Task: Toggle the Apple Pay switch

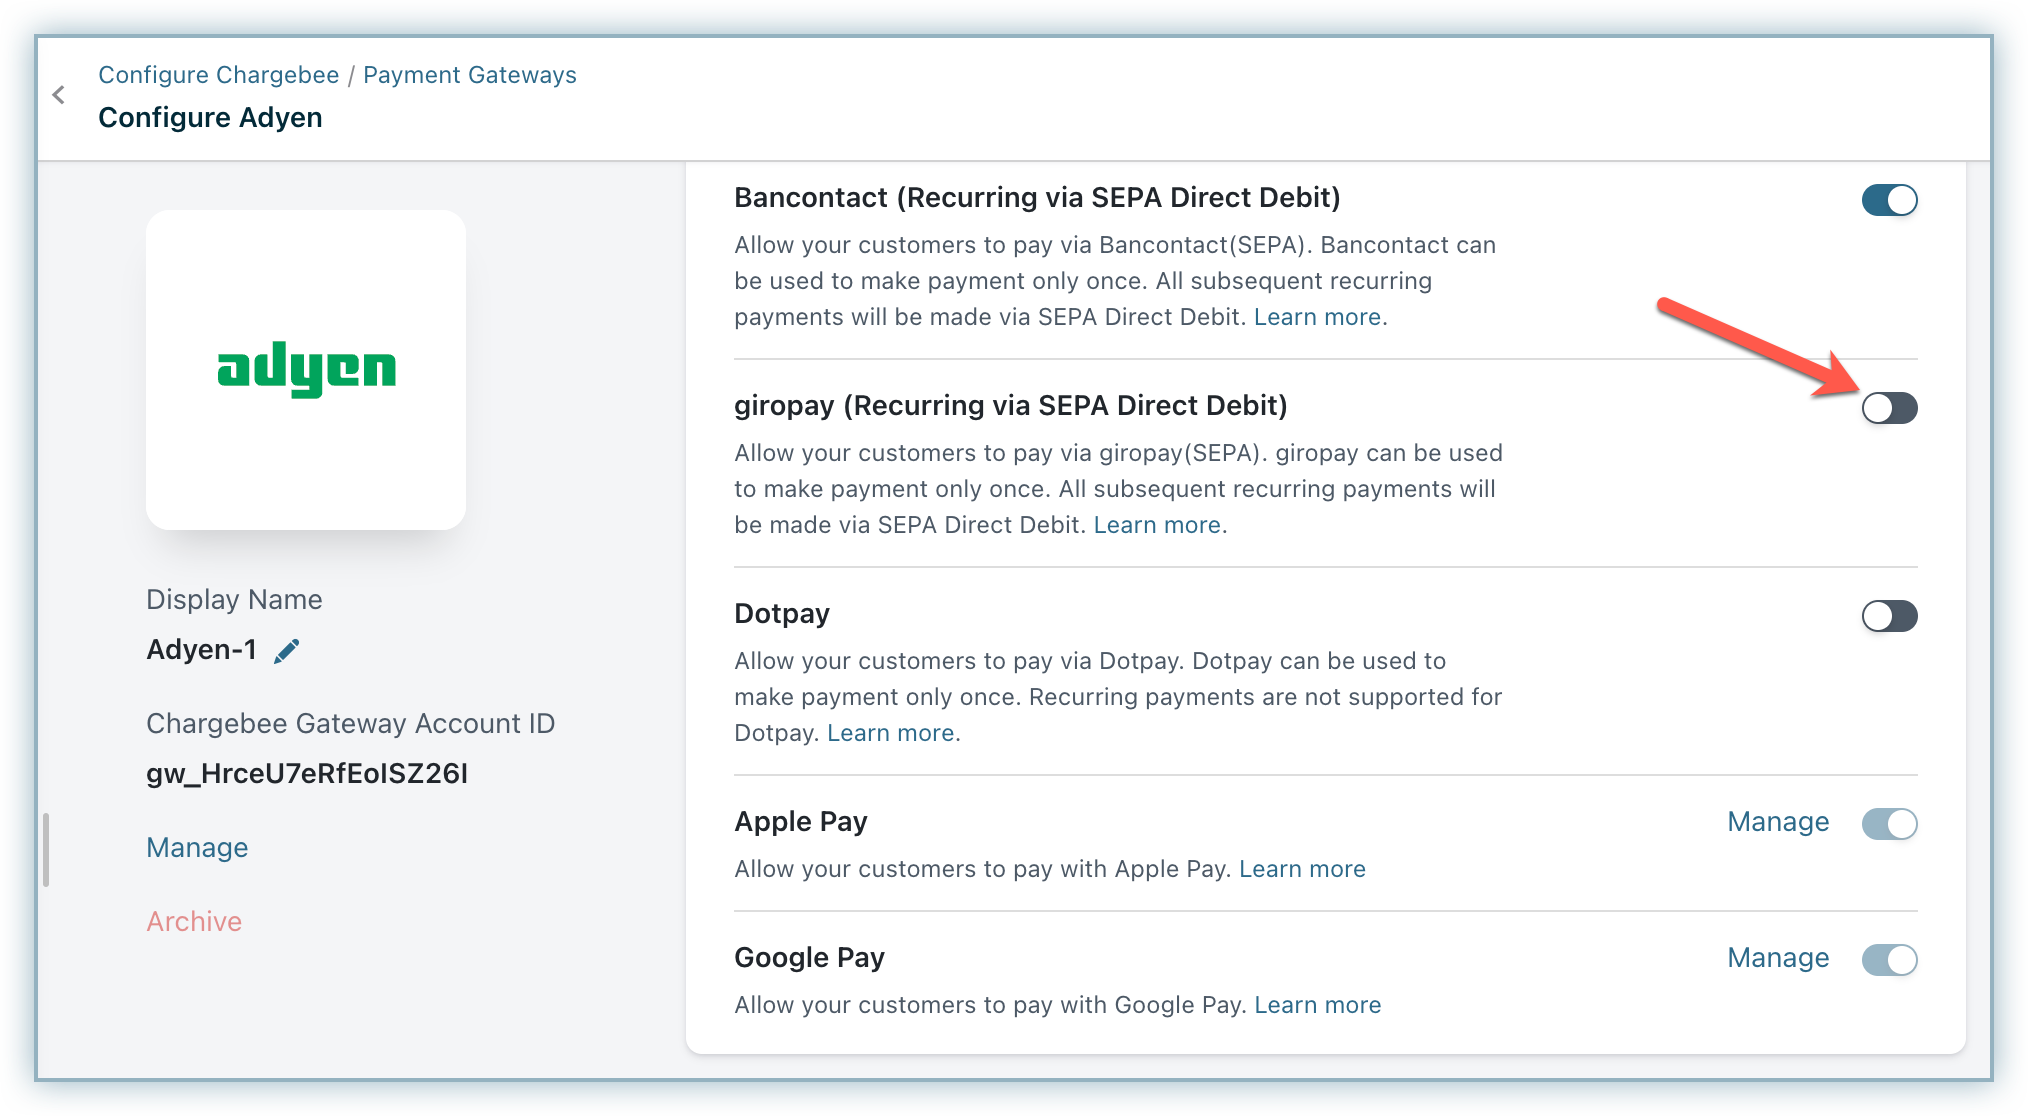Action: click(1888, 824)
